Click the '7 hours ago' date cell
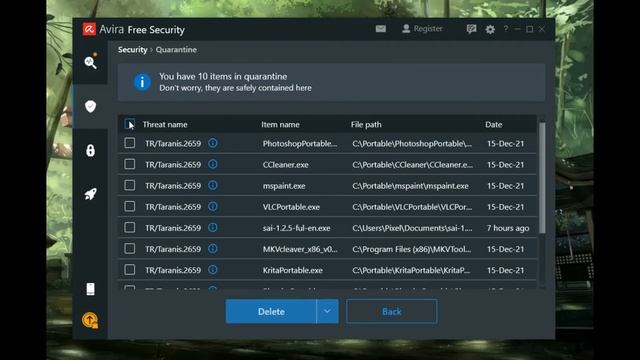 click(x=508, y=228)
